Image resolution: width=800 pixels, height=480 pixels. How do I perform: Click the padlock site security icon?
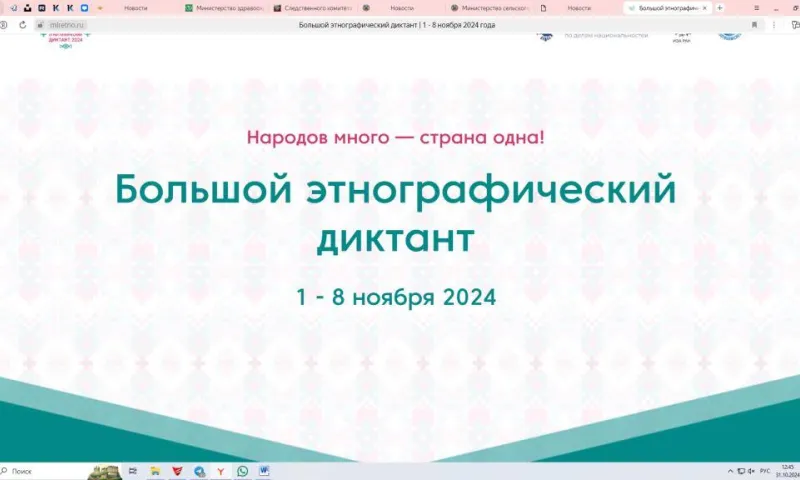[40, 24]
